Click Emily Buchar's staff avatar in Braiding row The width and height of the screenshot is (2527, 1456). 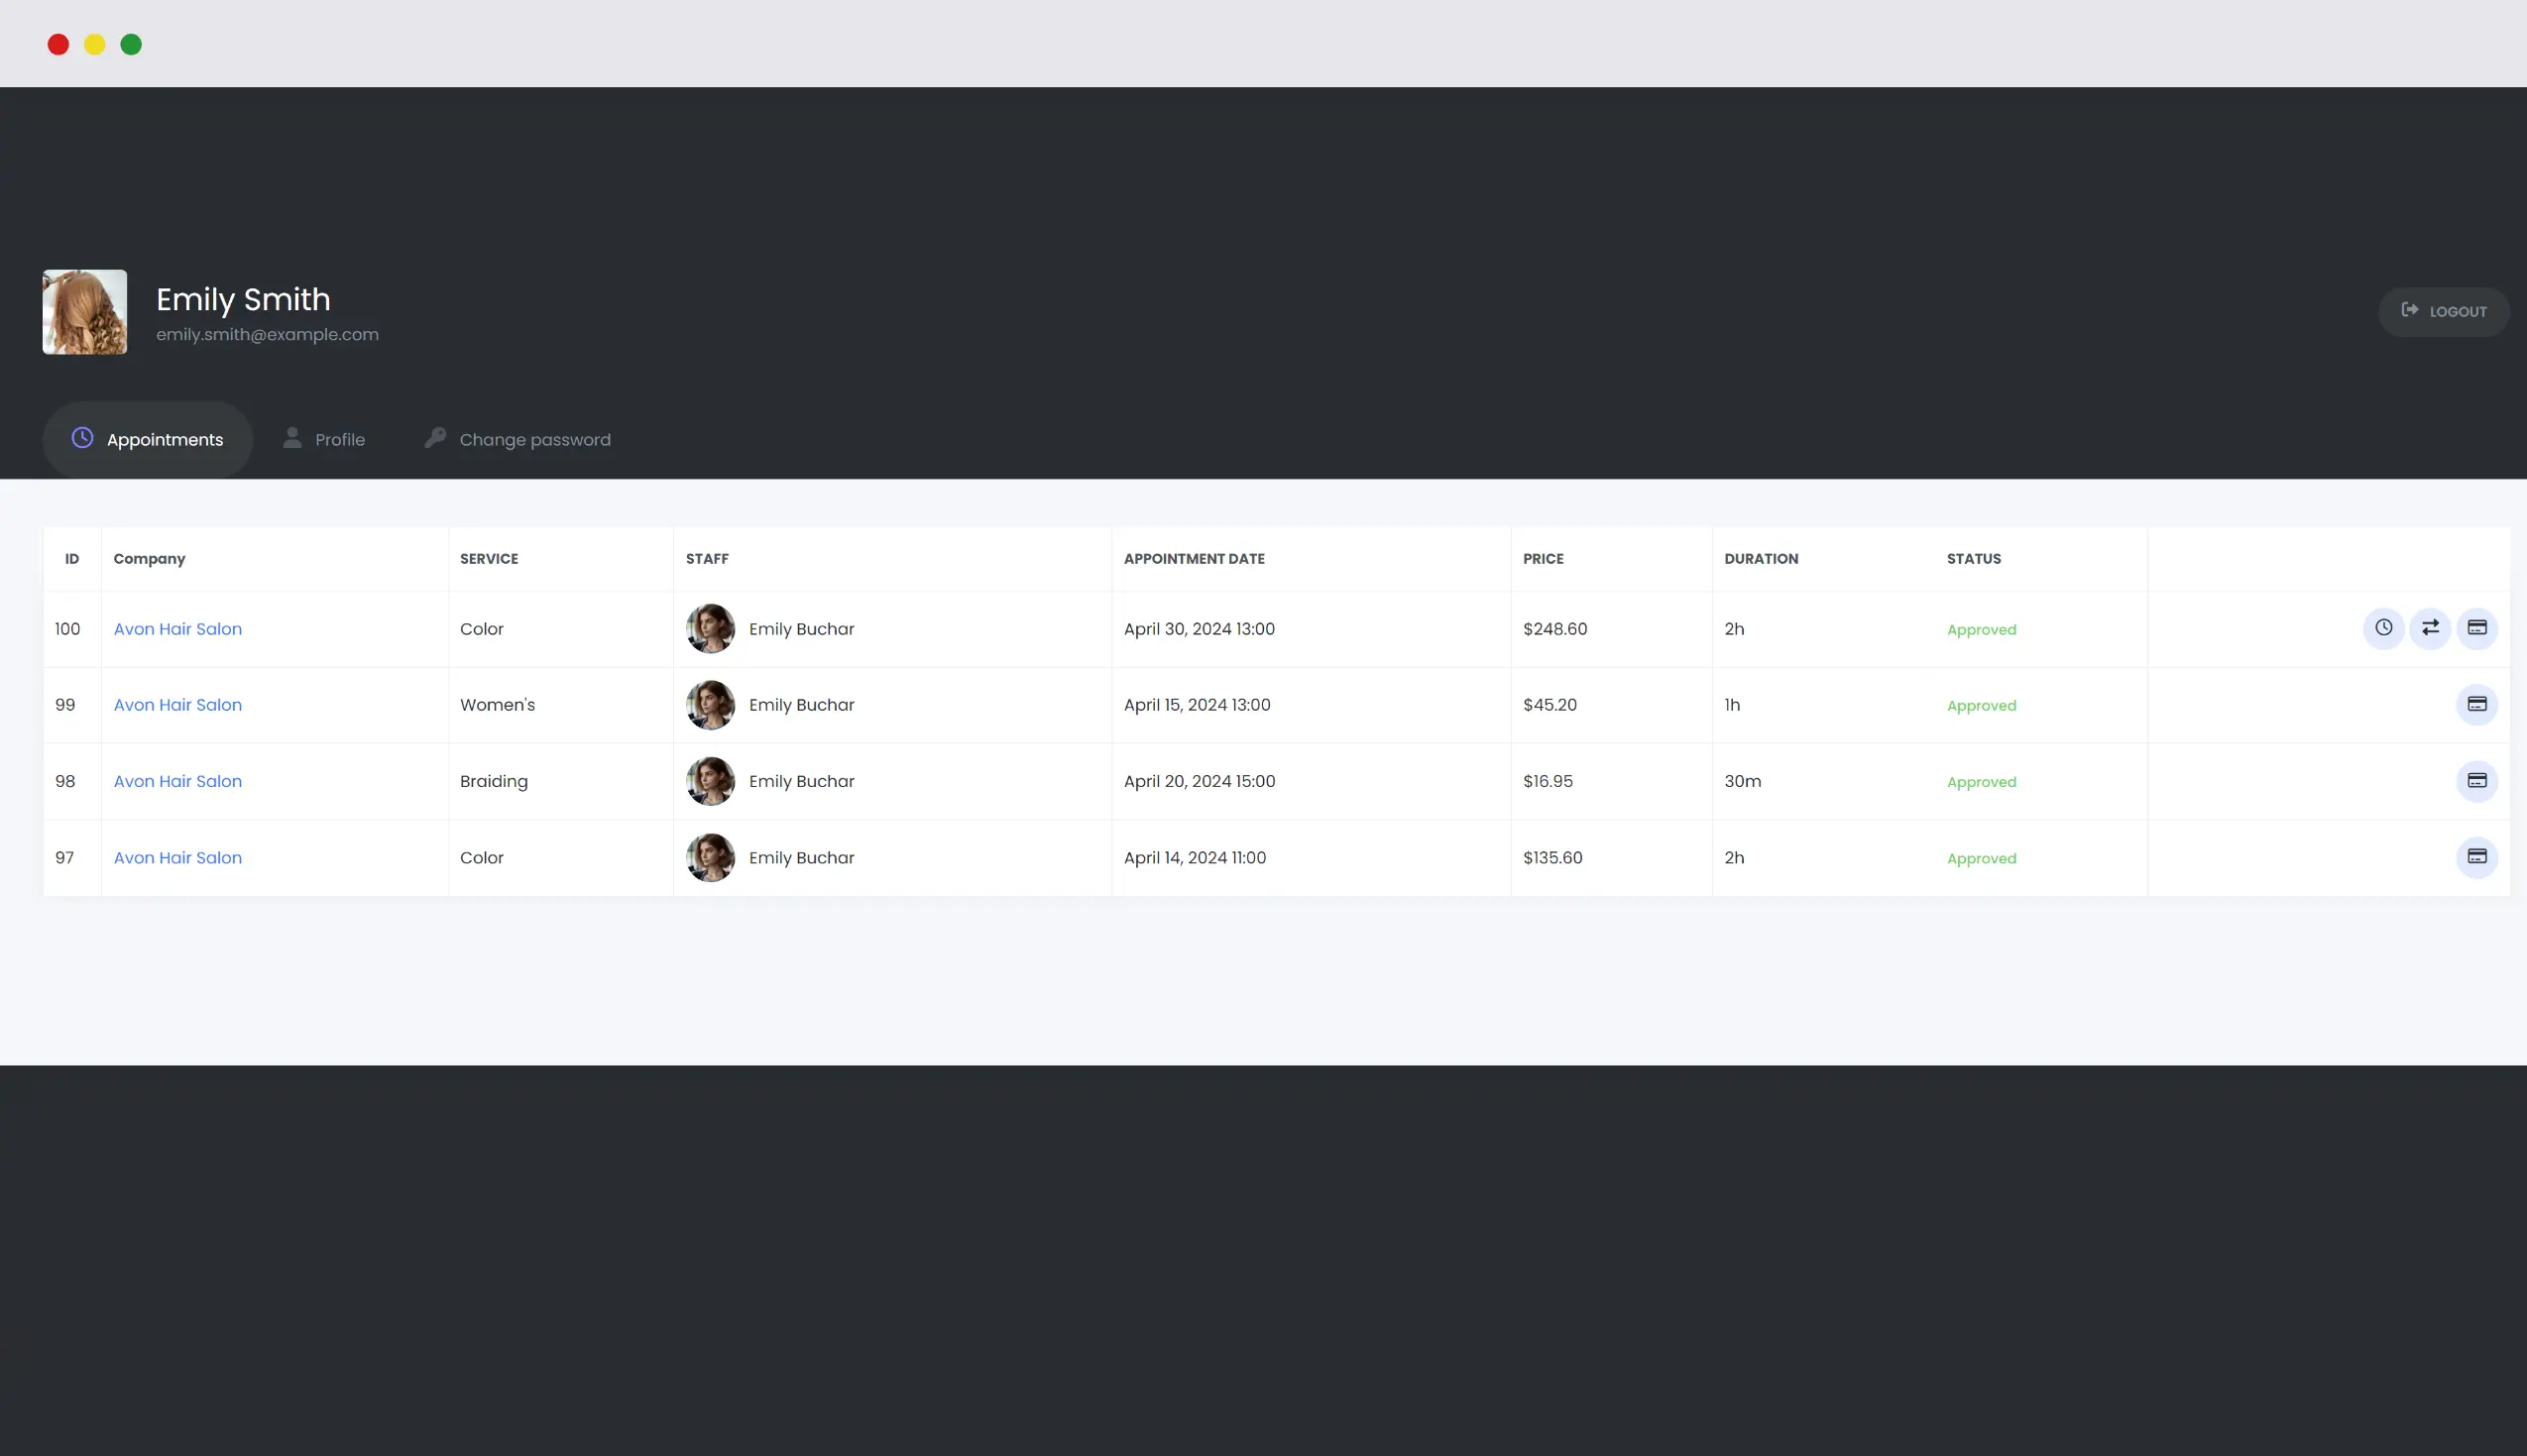pos(710,781)
